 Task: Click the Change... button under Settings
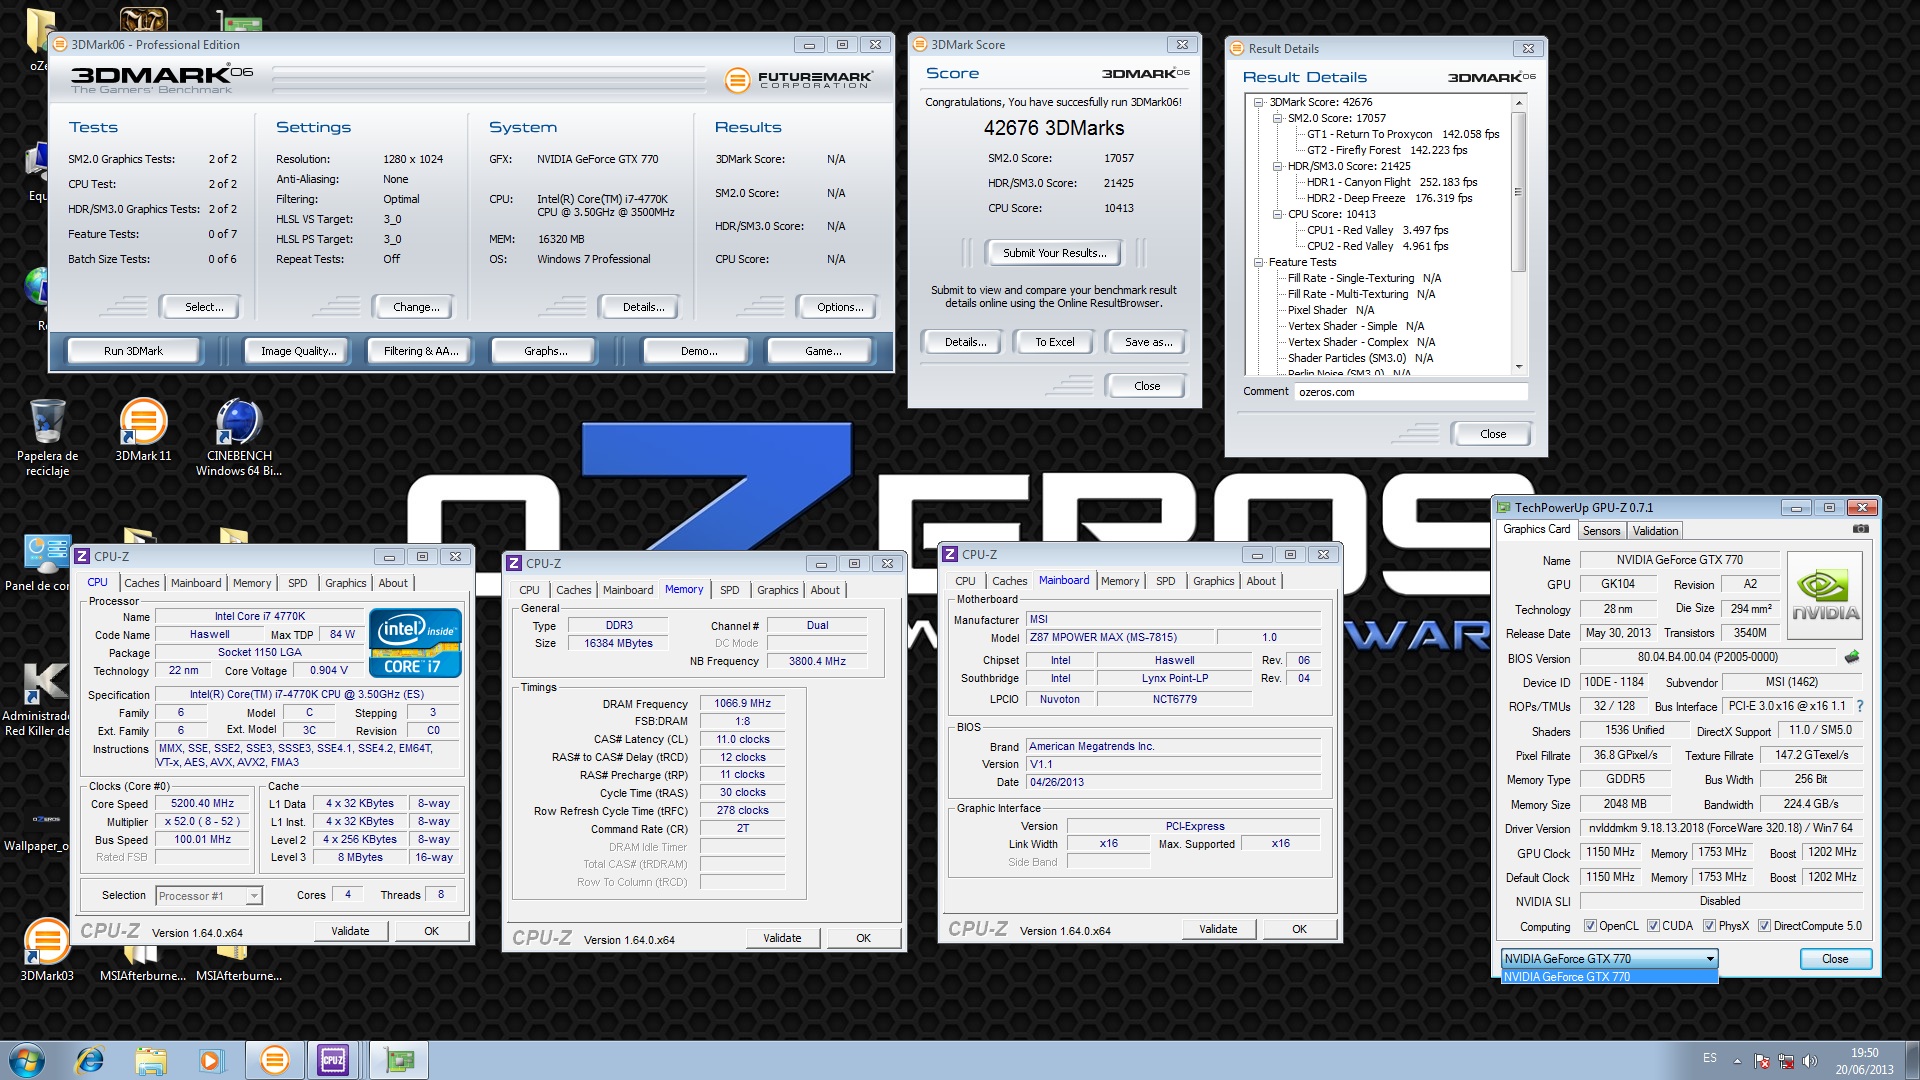tap(416, 307)
